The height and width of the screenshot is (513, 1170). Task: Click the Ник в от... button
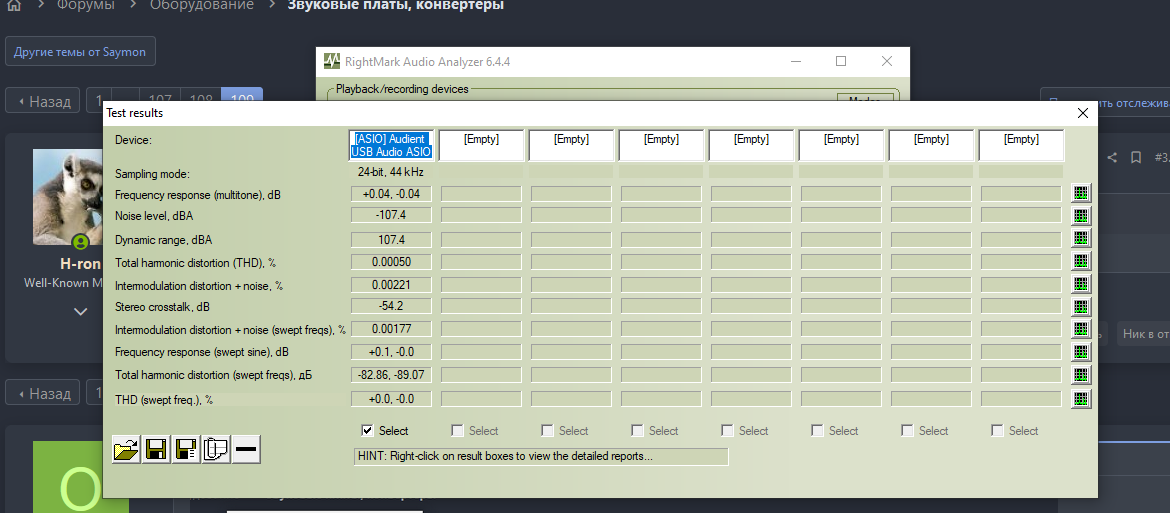1143,334
